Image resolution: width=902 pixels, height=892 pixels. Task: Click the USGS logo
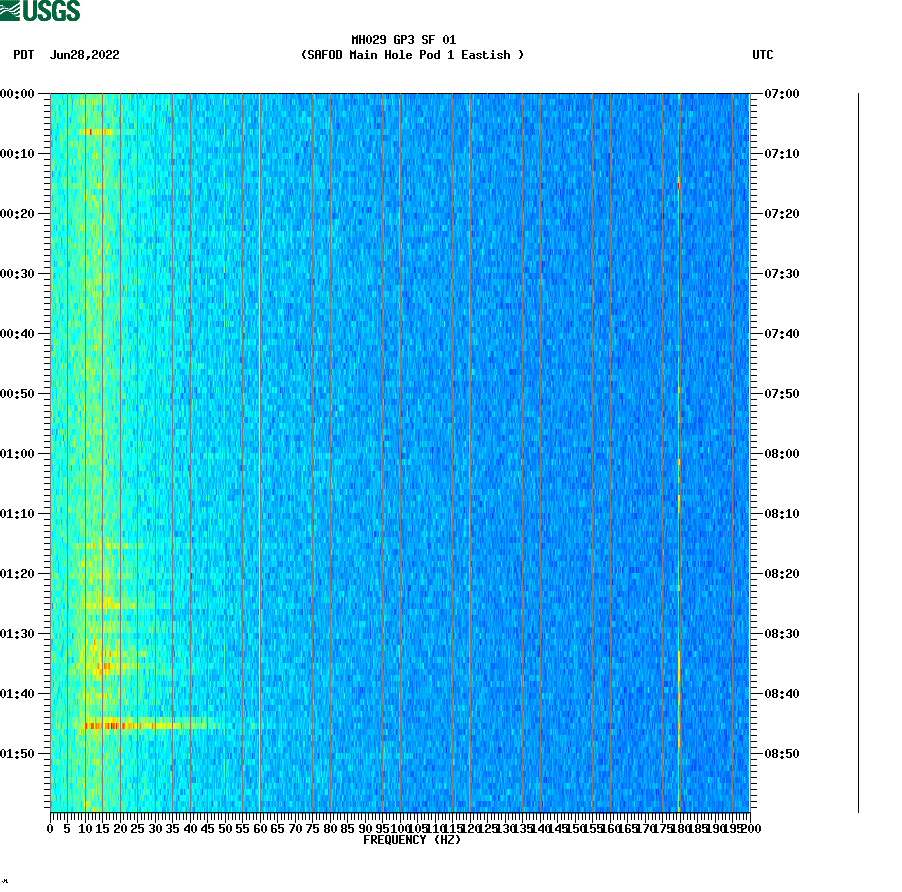click(40, 11)
